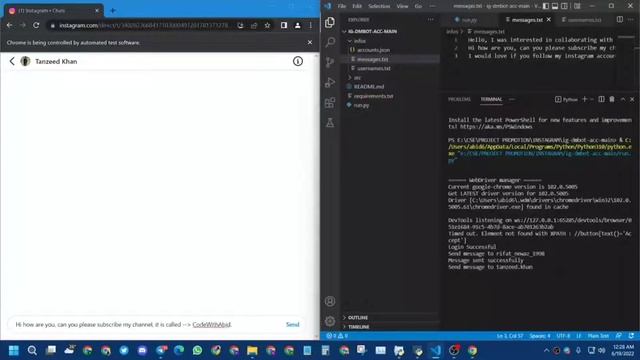Screen dimensions: 640x360
Task: Open the View menu
Action: [402, 6]
